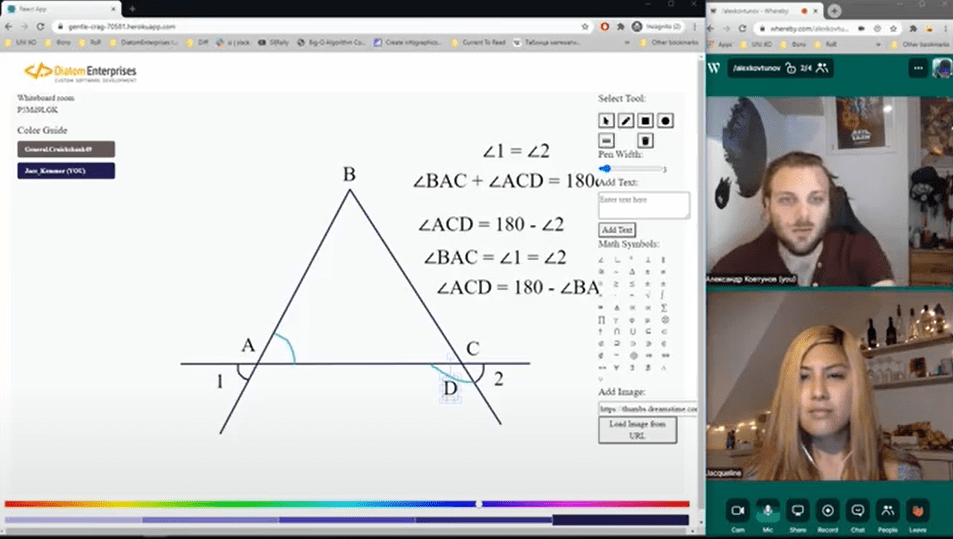
Task: Open extensions puzzle icon in Whereby browser
Action: tap(913, 29)
